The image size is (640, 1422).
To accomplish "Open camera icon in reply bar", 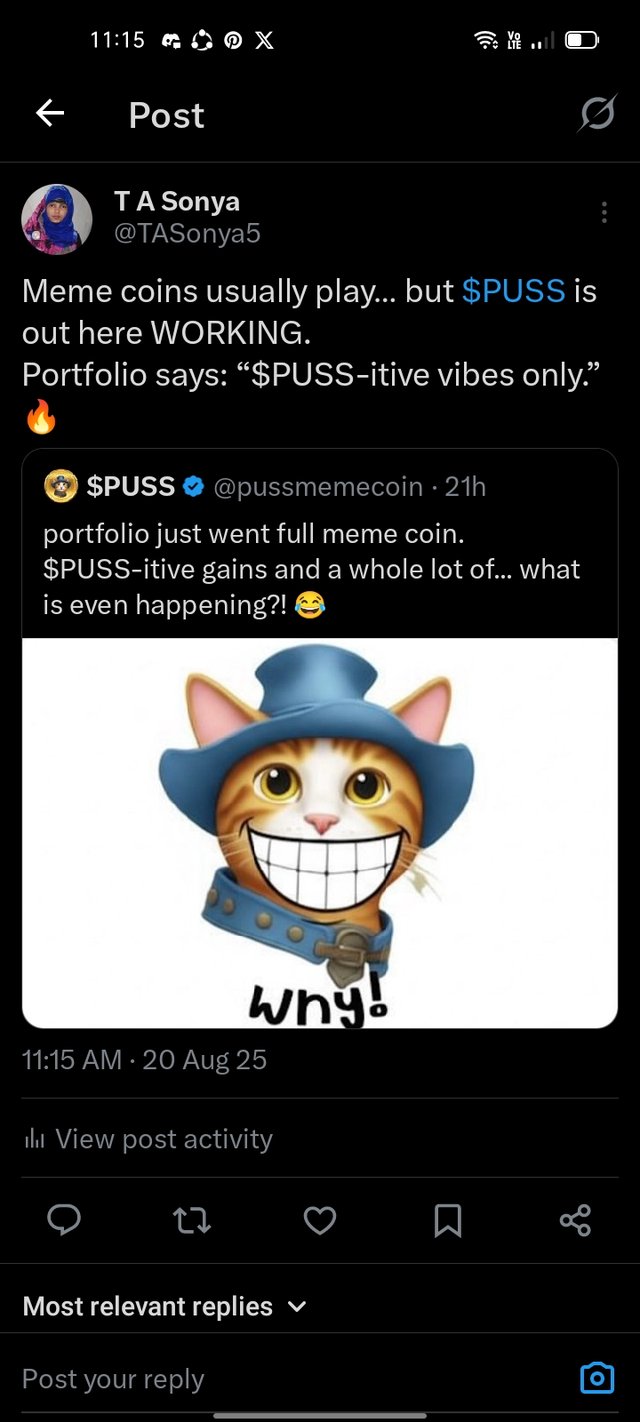I will [x=597, y=1378].
